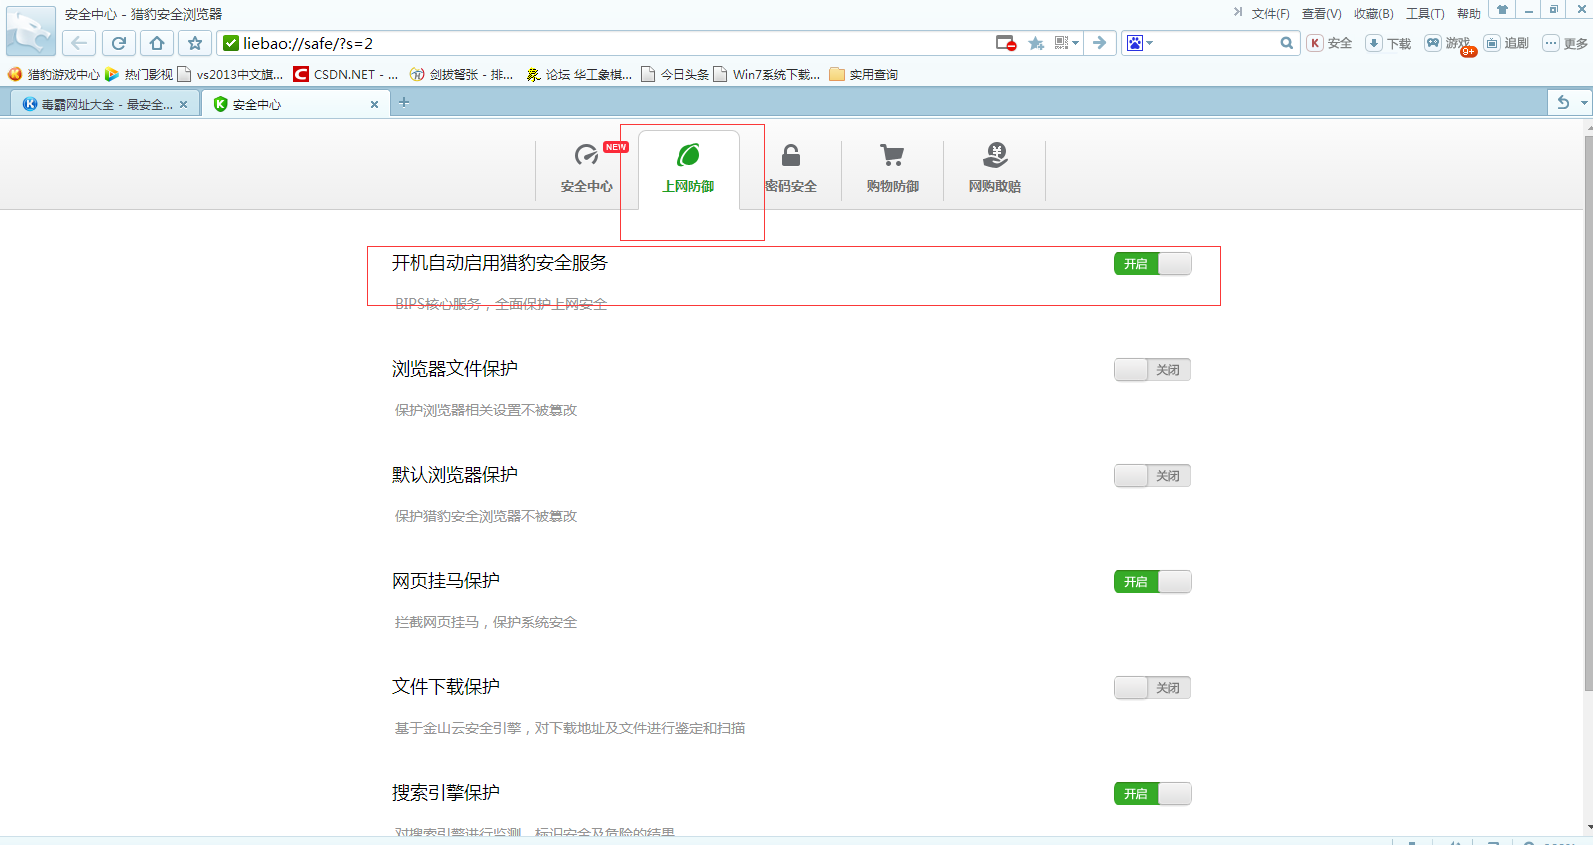
Task: Open the 工具(T) menu
Action: (1425, 13)
